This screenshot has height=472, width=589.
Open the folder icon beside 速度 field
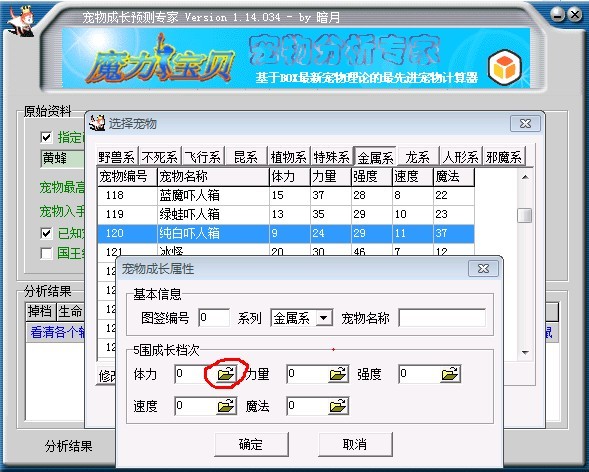[226, 406]
